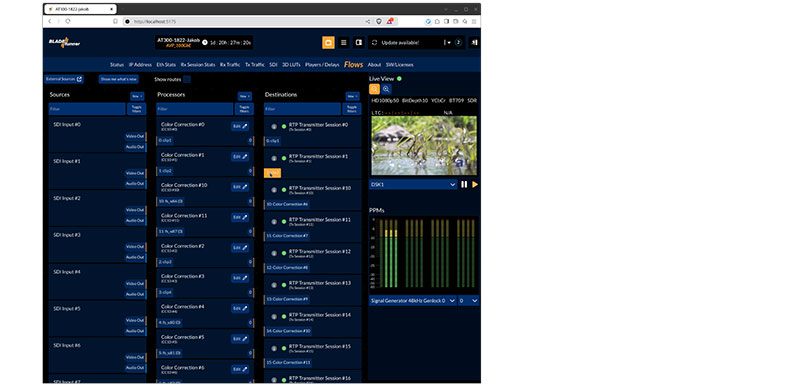
Task: Open the browser hamburger menu
Action: click(474, 21)
